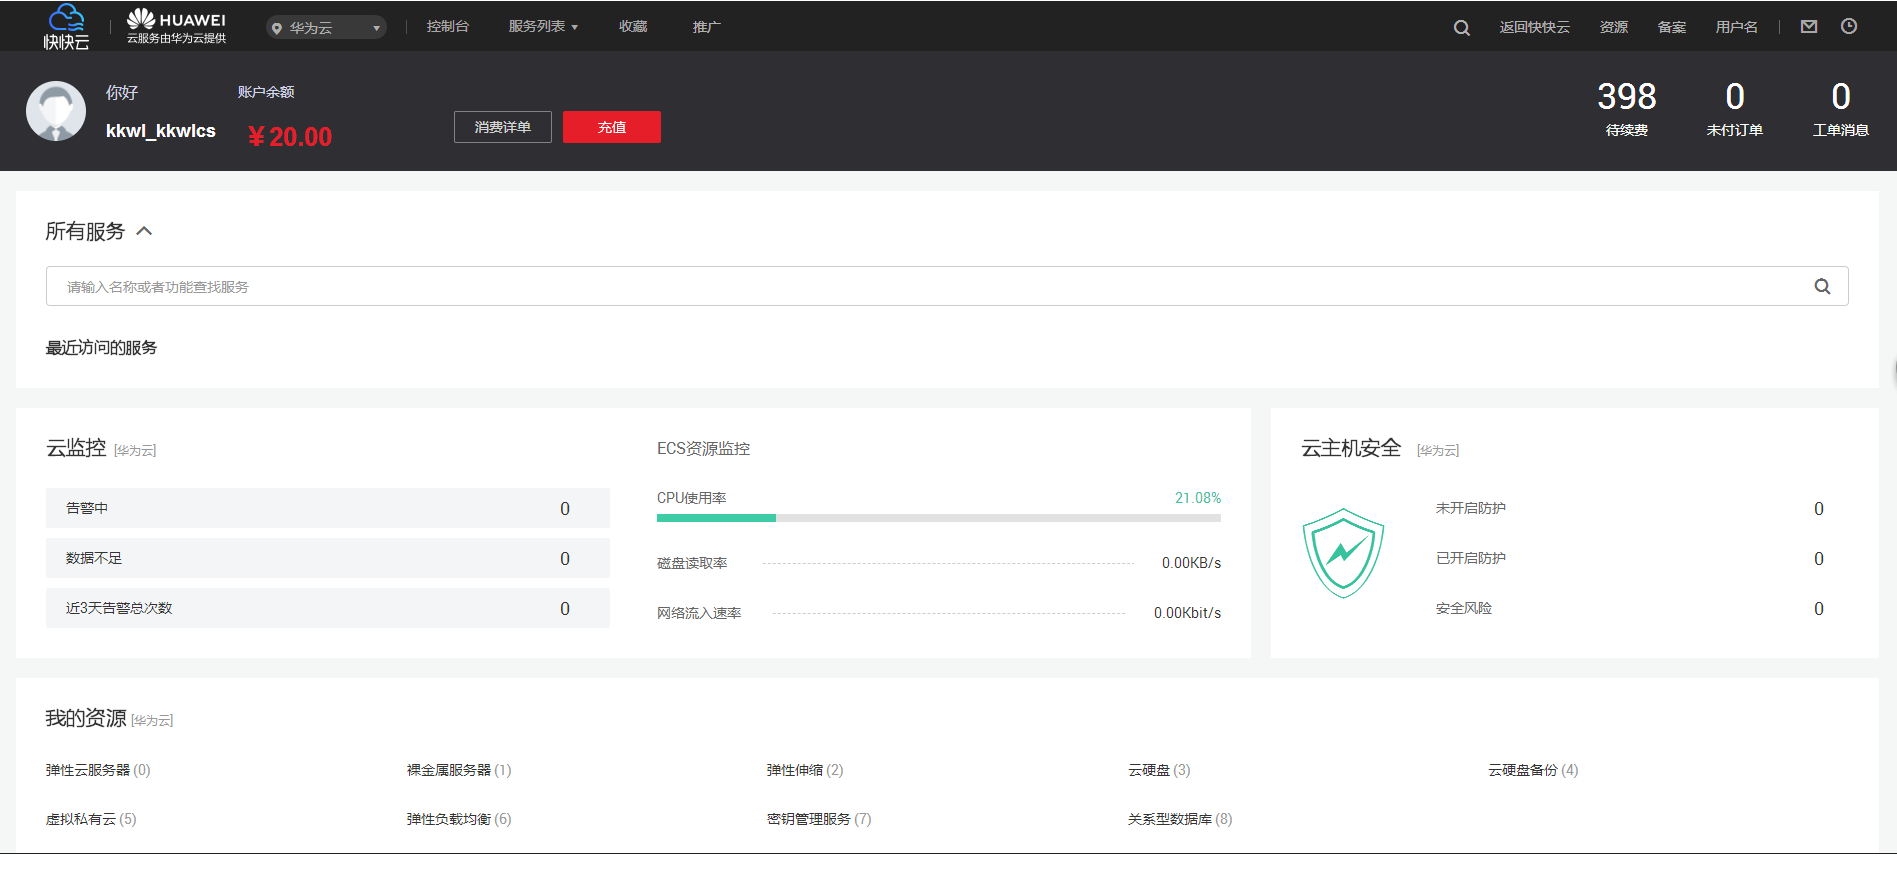Image resolution: width=1897 pixels, height=883 pixels.
Task: Open 弹性负载均衡 (6) resource
Action: (x=459, y=819)
